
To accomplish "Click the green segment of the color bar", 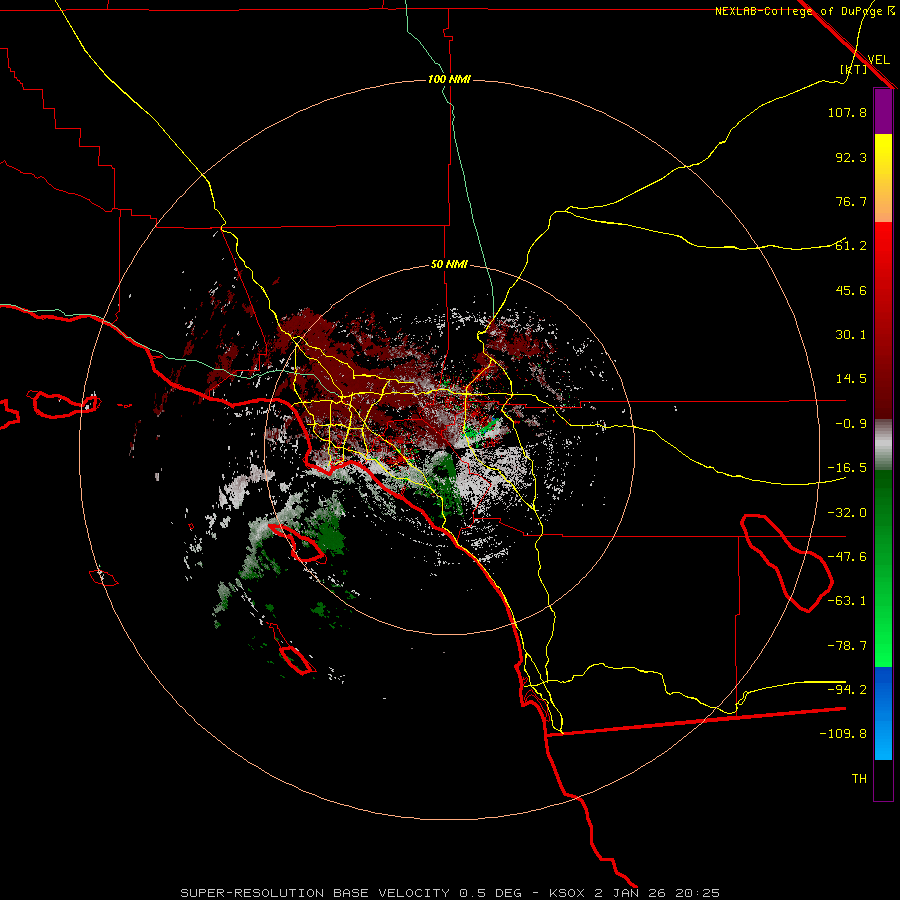I will point(883,568).
